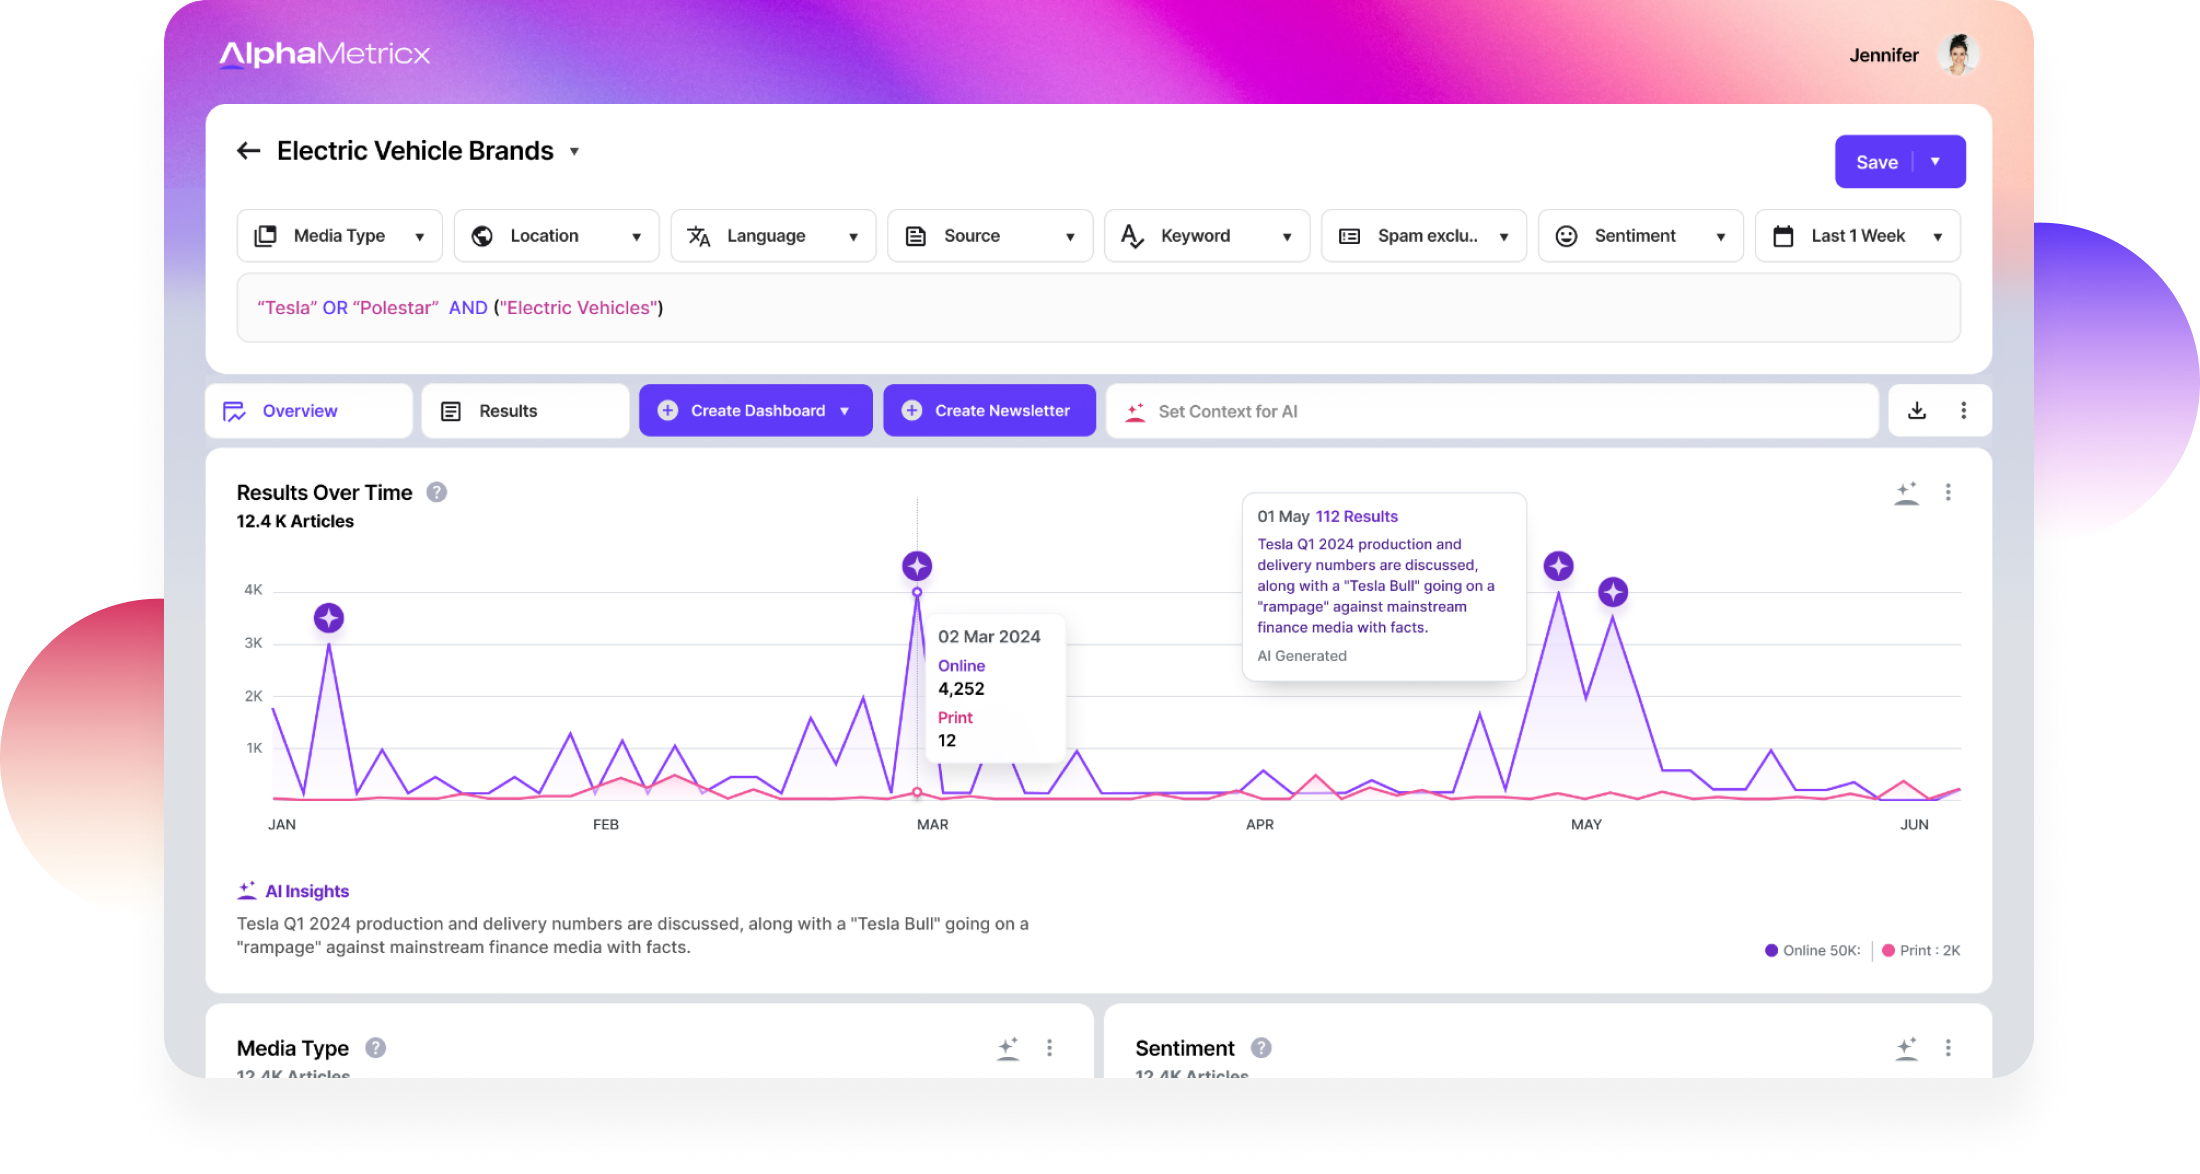Expand the Electric Vehicle Brands title dropdown
The height and width of the screenshot is (1174, 2200).
point(574,152)
